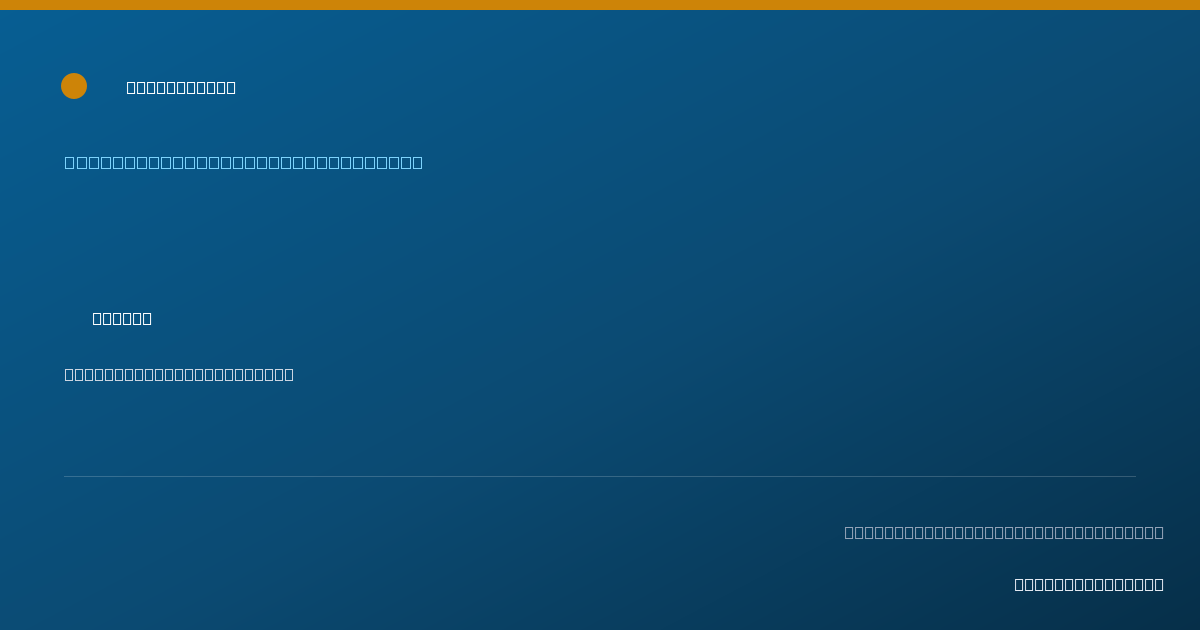Click the thin horizontal divider line
This screenshot has height=630, width=1200.
[x=600, y=476]
